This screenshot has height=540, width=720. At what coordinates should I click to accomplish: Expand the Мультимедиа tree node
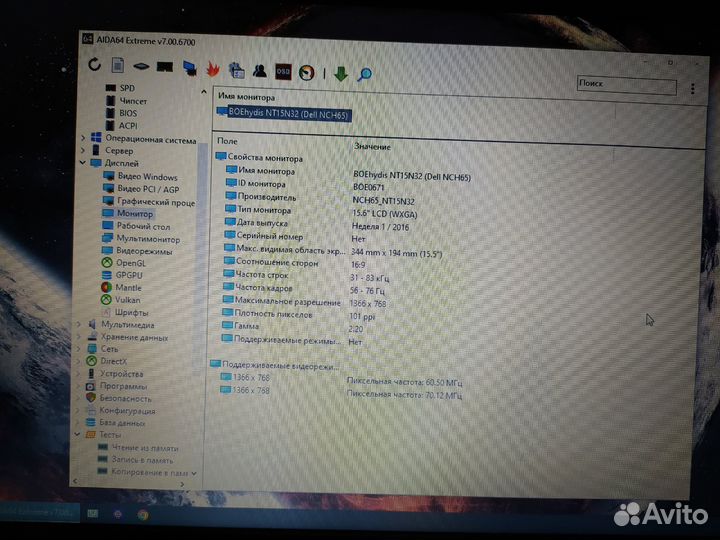coord(79,324)
